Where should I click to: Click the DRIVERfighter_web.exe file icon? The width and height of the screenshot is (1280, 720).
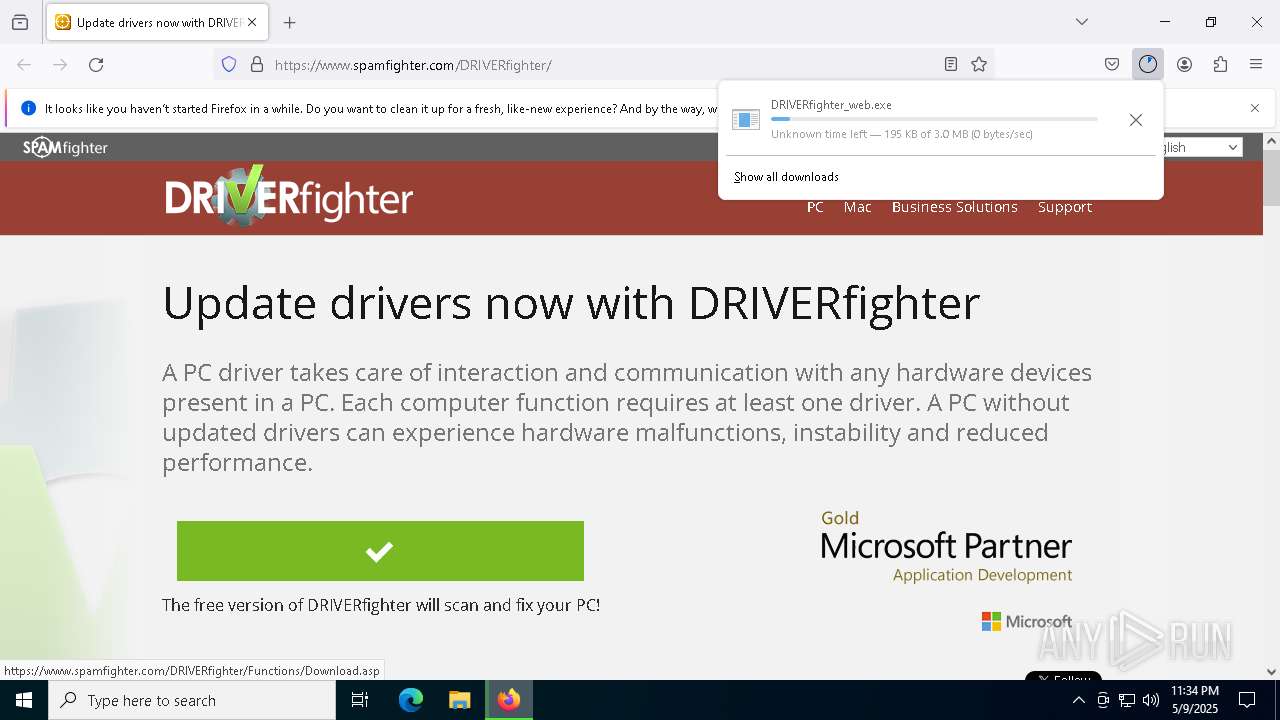pyautogui.click(x=746, y=120)
